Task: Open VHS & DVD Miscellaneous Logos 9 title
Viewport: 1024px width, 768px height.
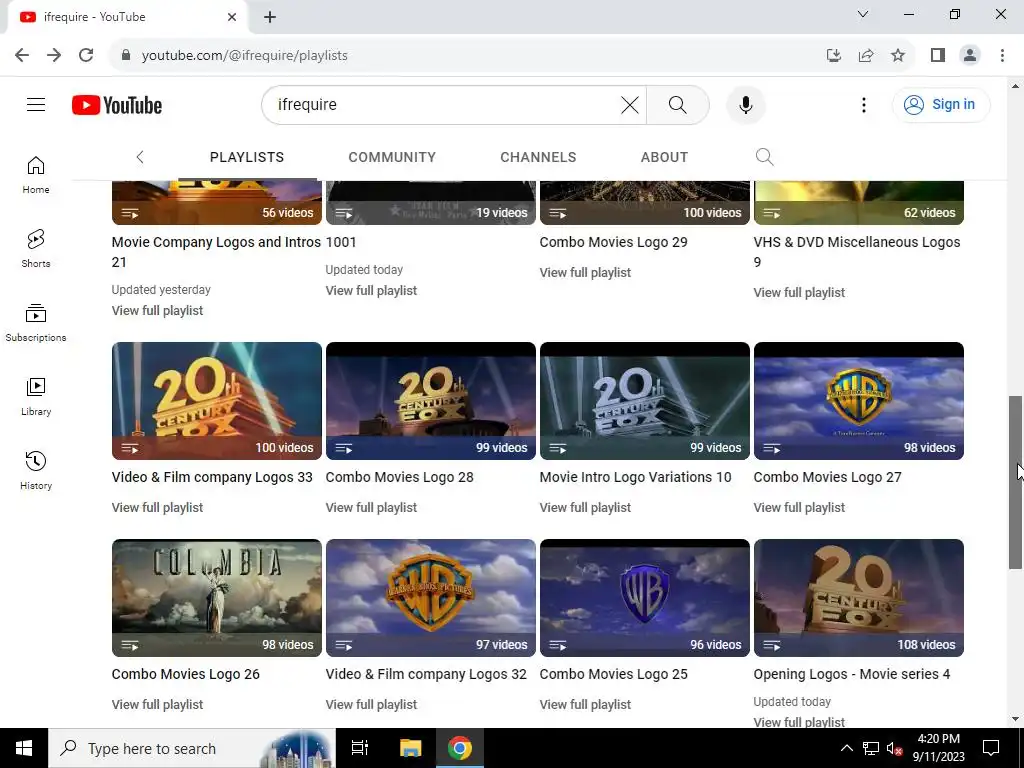Action: point(857,252)
